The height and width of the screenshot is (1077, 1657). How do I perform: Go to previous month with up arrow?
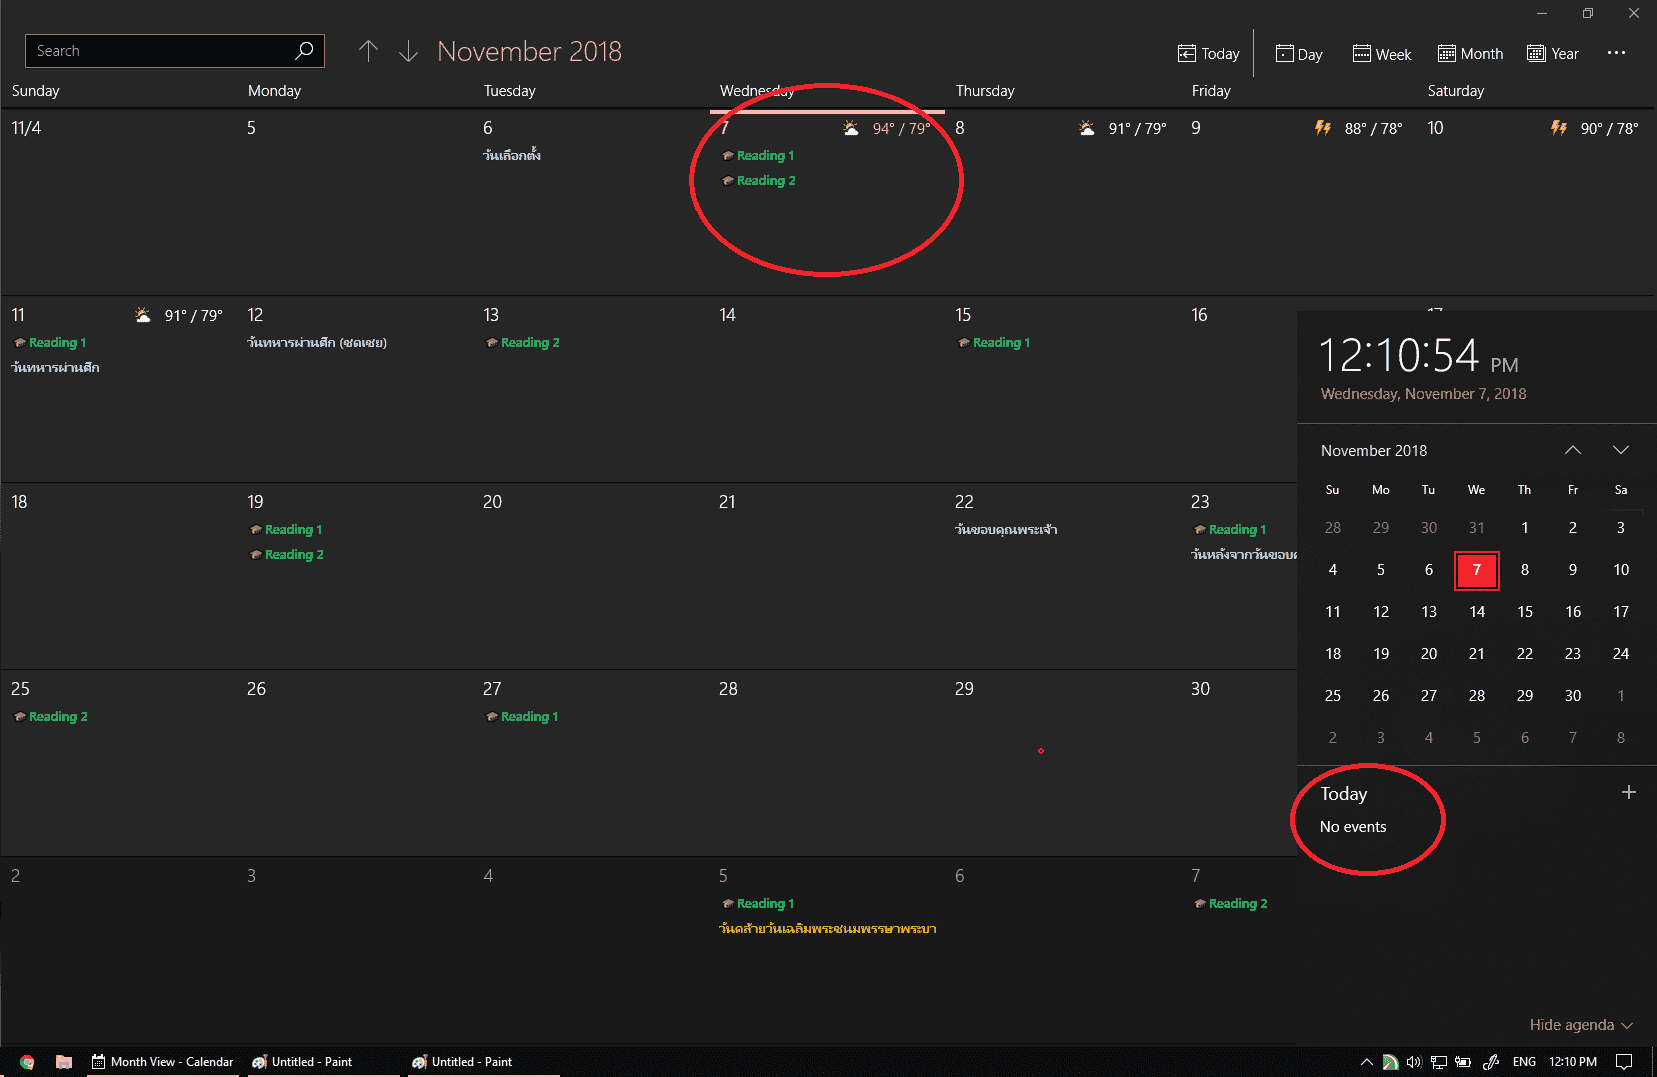click(x=368, y=51)
